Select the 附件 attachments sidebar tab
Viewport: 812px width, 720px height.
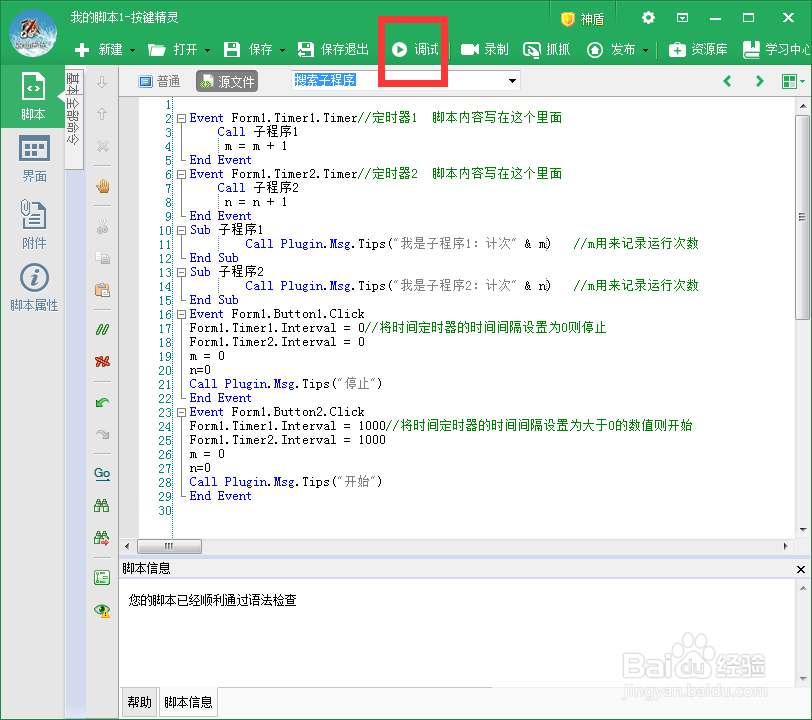(34, 224)
